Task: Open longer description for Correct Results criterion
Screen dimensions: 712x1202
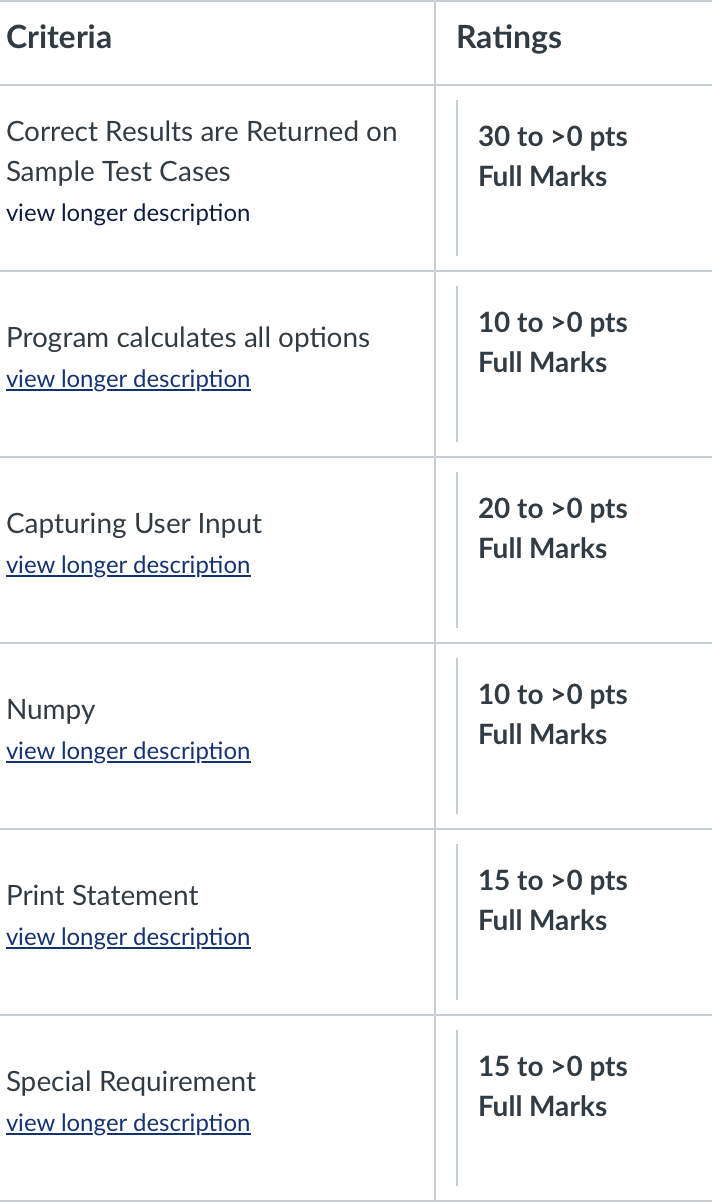Action: pos(128,213)
